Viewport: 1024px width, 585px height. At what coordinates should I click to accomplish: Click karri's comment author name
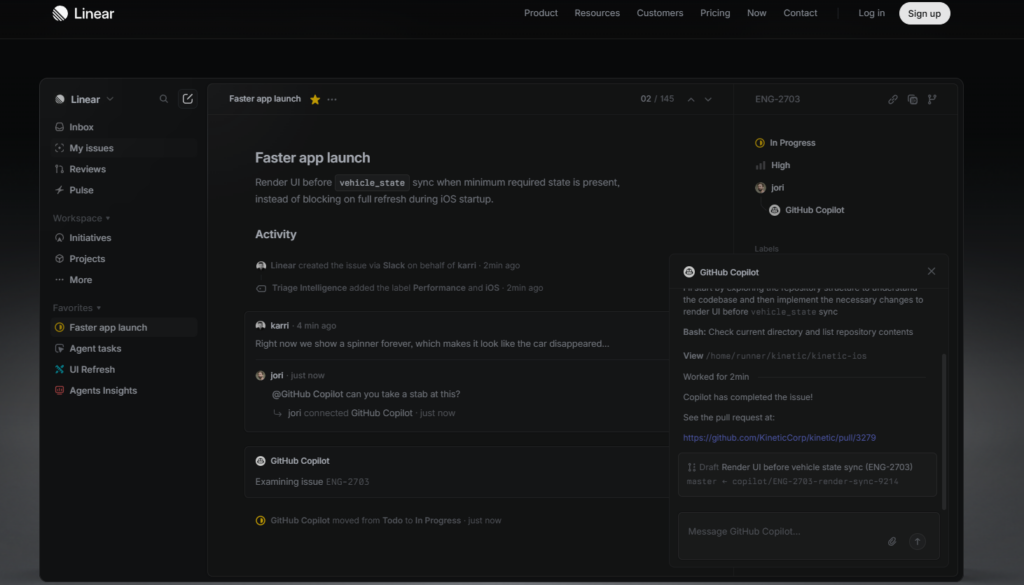click(280, 325)
